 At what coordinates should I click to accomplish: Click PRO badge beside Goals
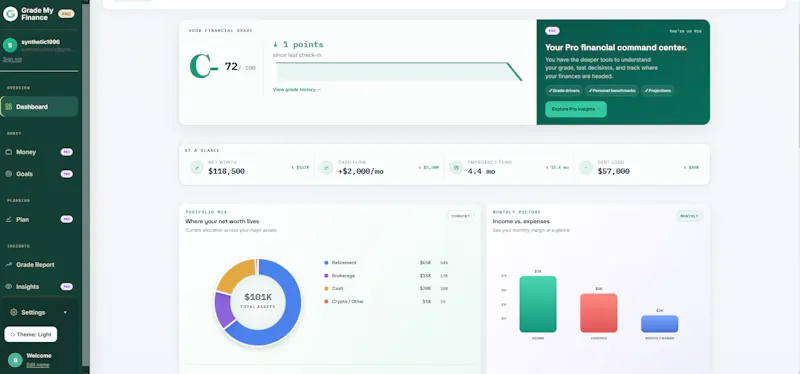[66, 174]
